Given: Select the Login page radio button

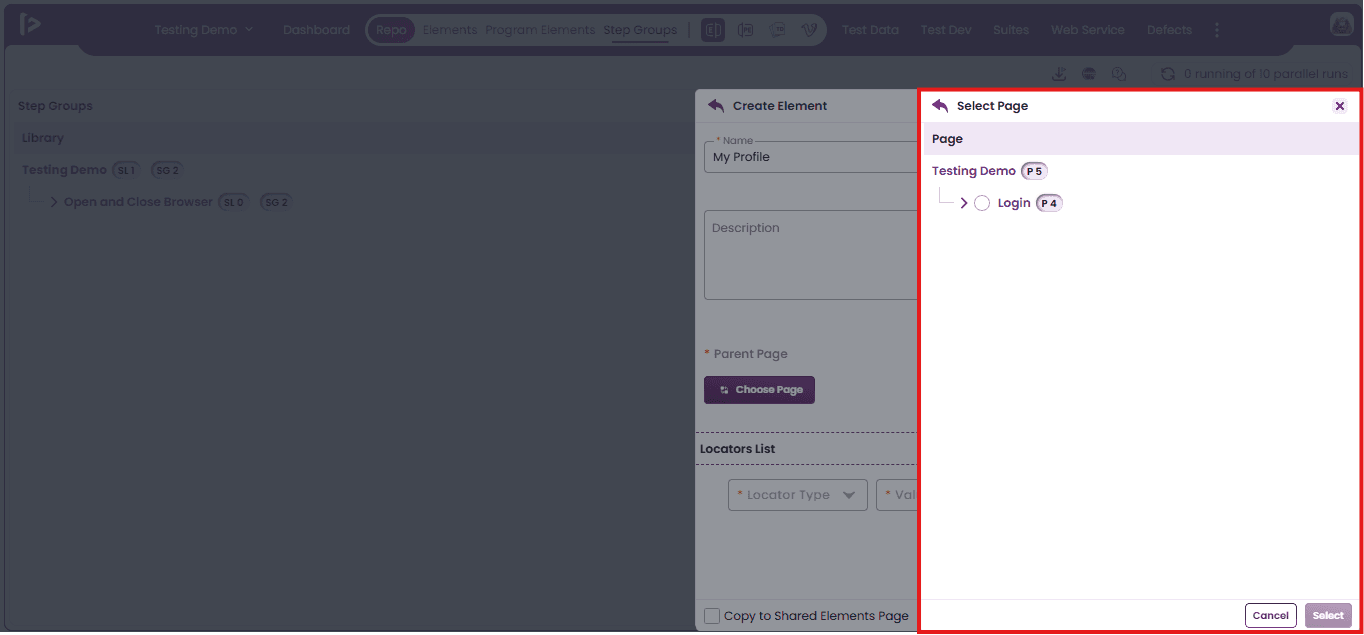Looking at the screenshot, I should click(982, 203).
